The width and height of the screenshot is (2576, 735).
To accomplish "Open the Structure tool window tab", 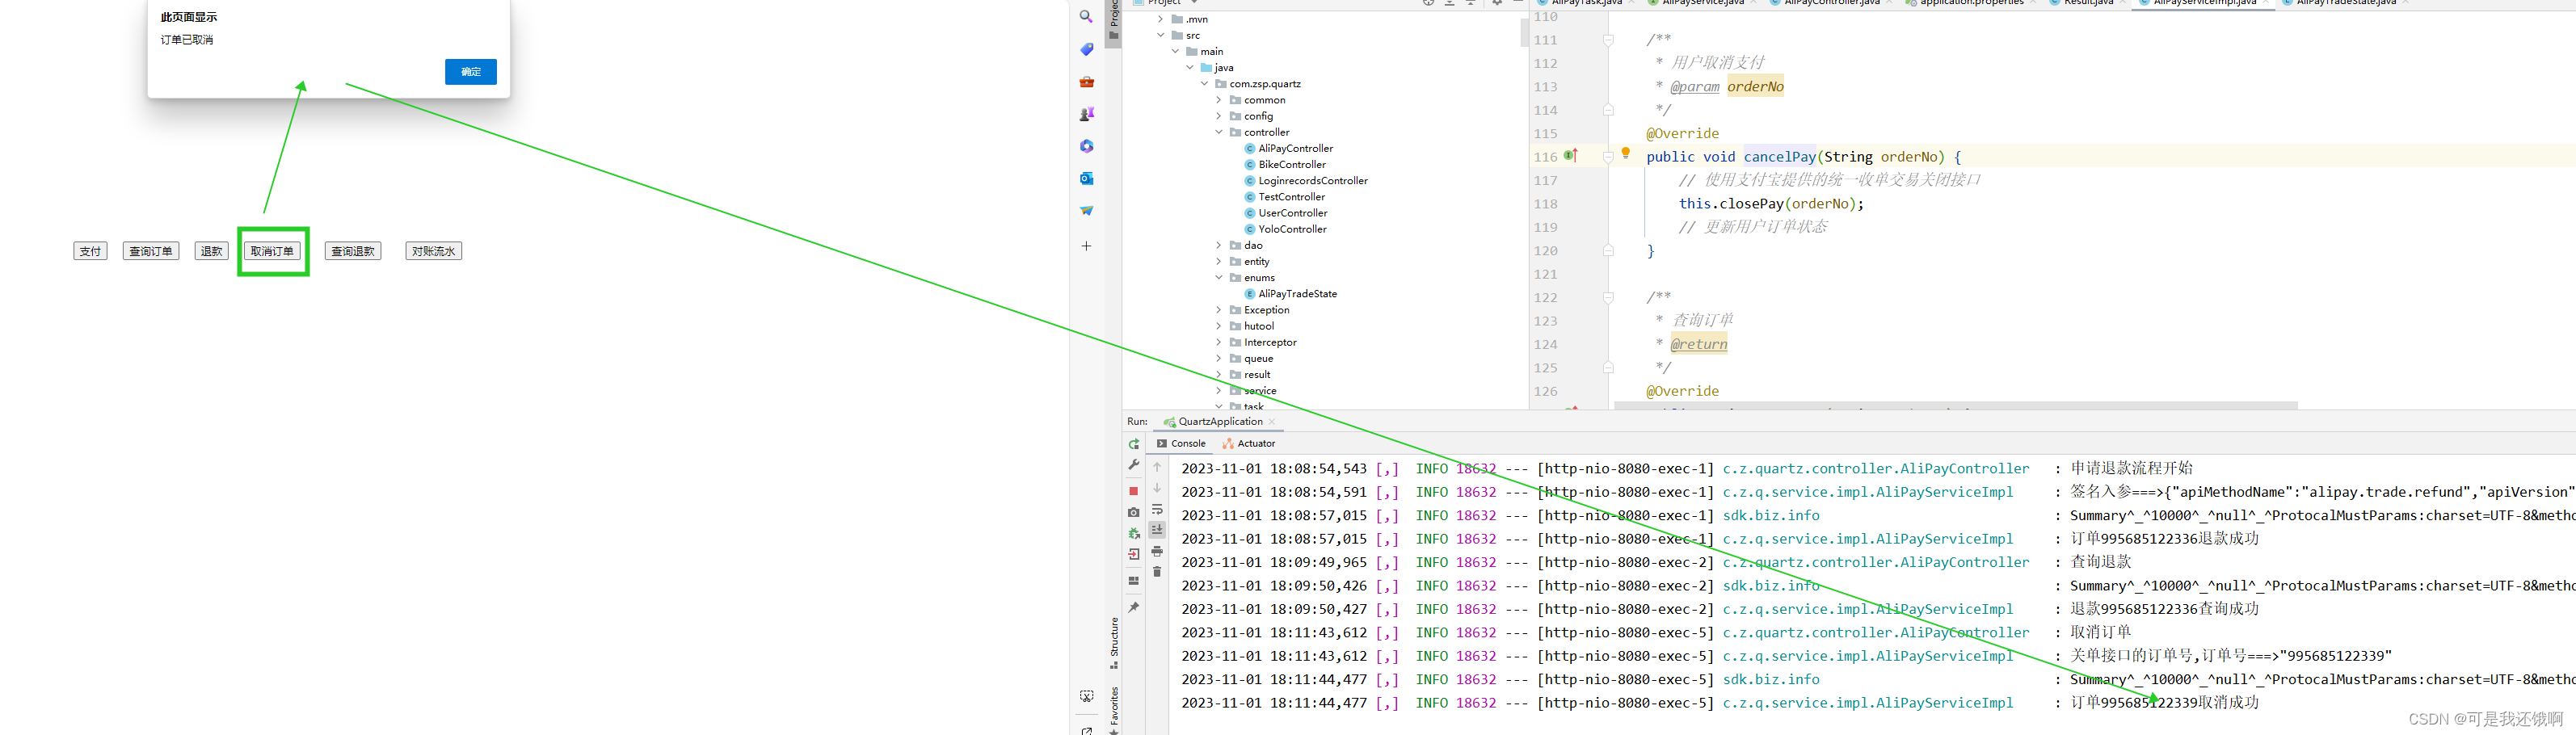I will (1114, 643).
